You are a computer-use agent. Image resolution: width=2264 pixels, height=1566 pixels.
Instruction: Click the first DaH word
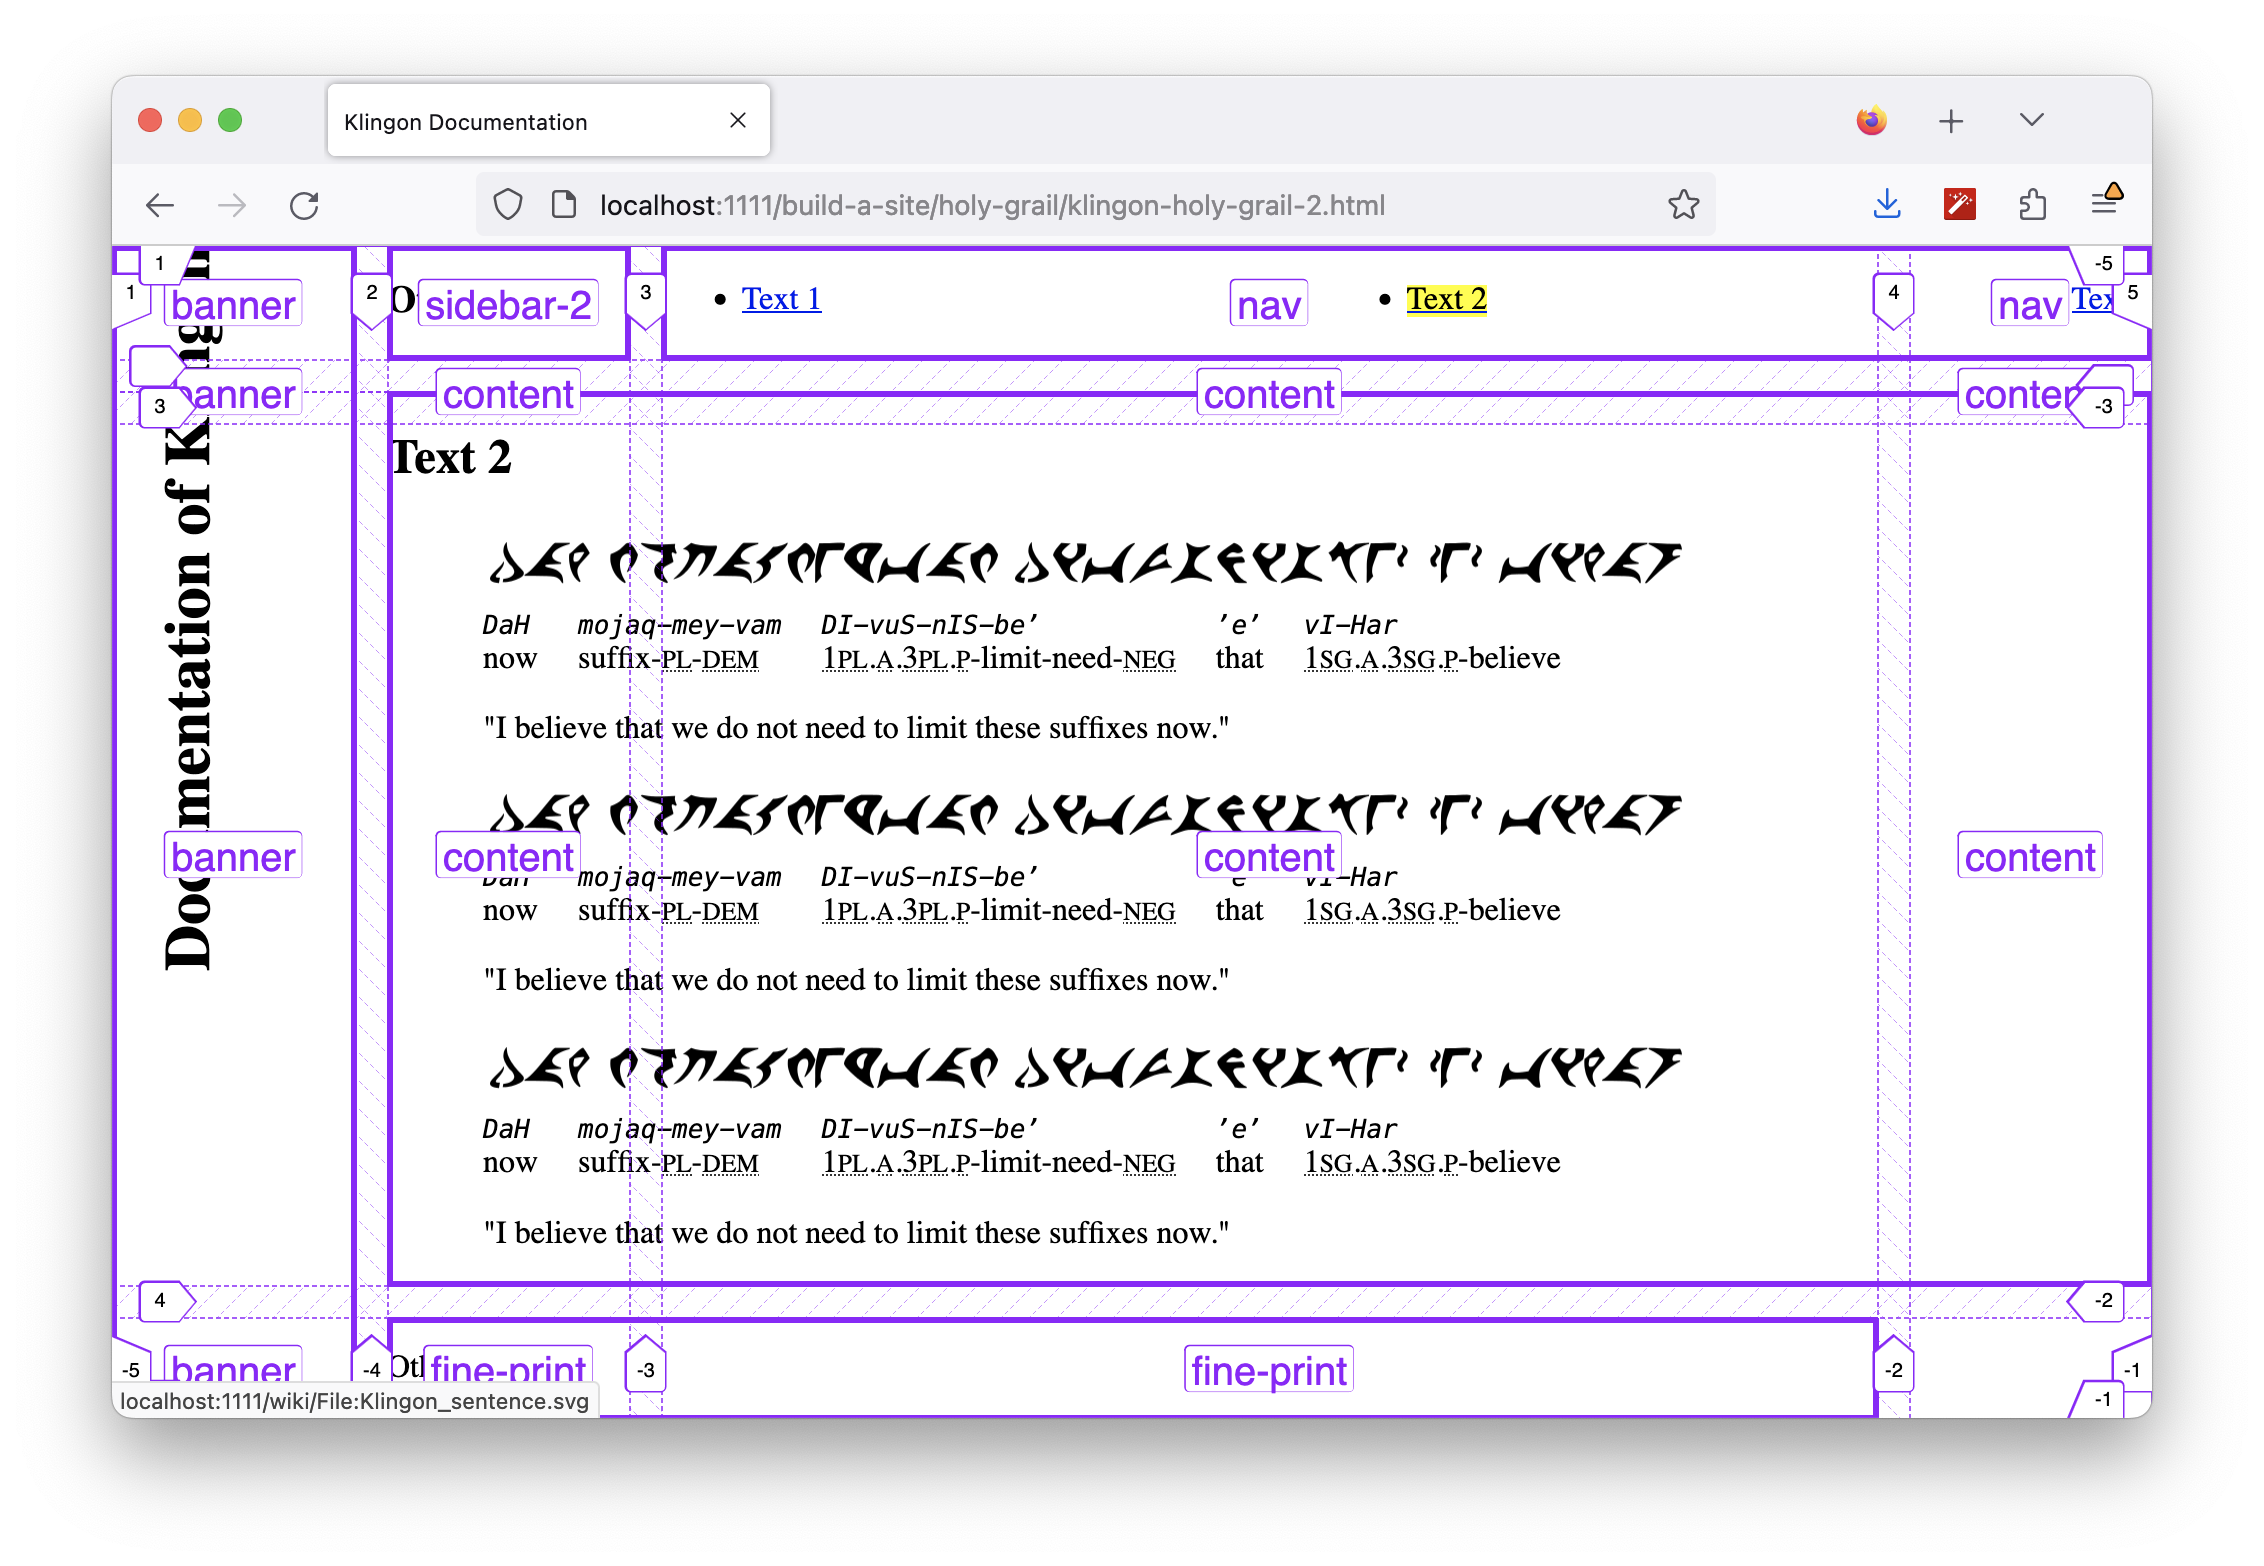coord(506,625)
